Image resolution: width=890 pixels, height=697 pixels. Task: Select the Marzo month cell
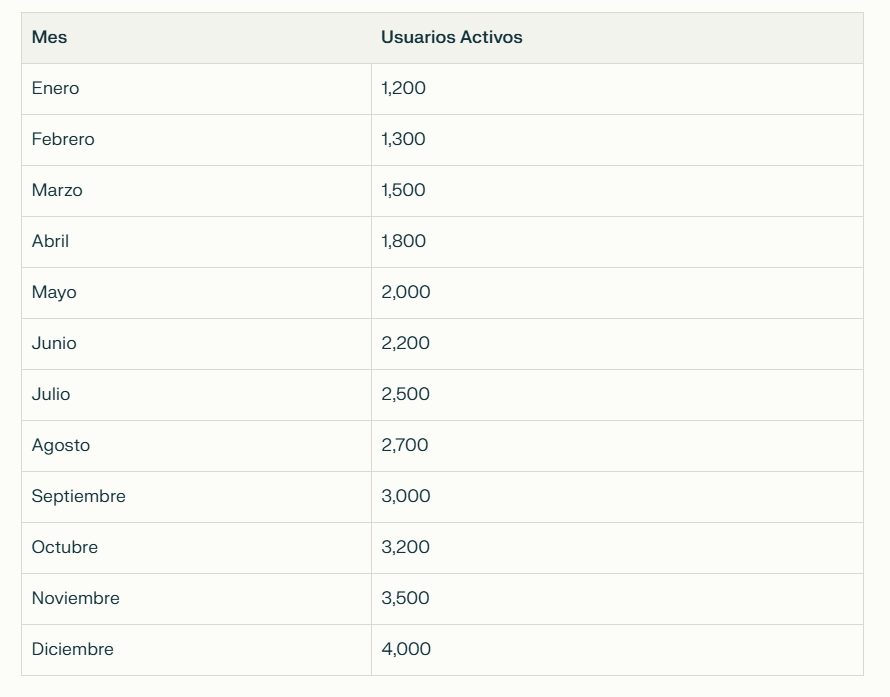(196, 191)
